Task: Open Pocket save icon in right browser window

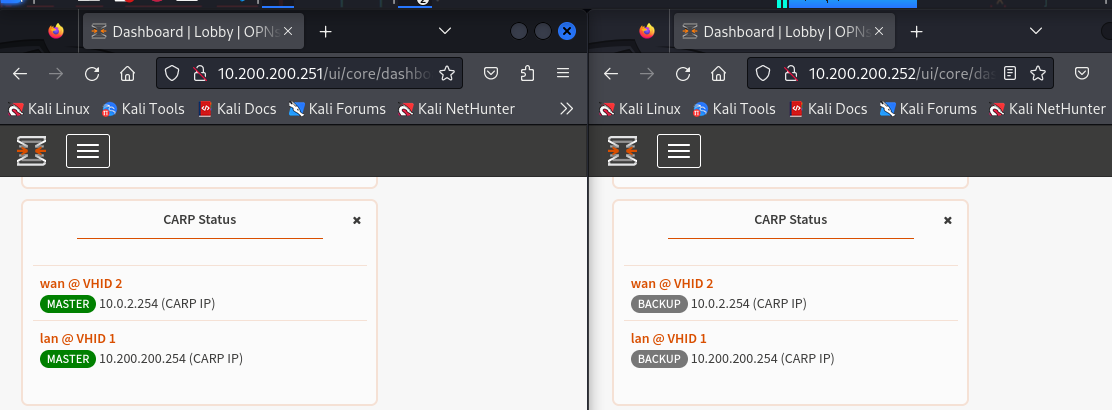Action: point(1082,73)
